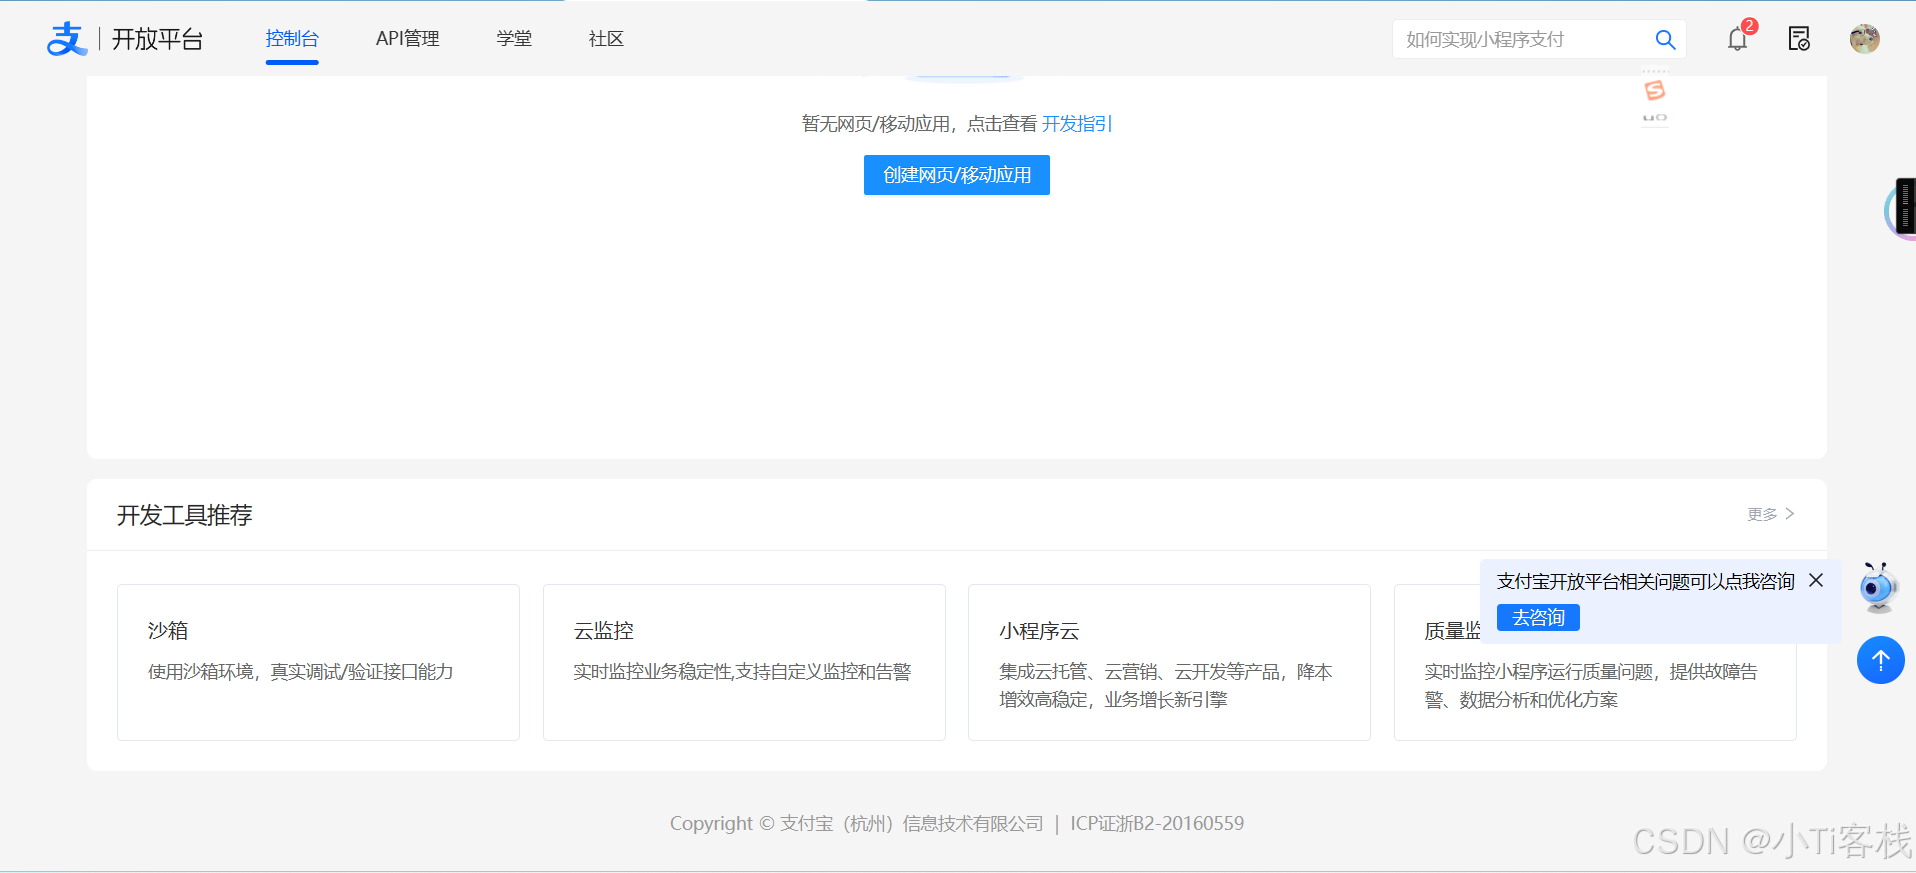1916x873 pixels.
Task: Open the 社区 menu item
Action: click(x=606, y=39)
